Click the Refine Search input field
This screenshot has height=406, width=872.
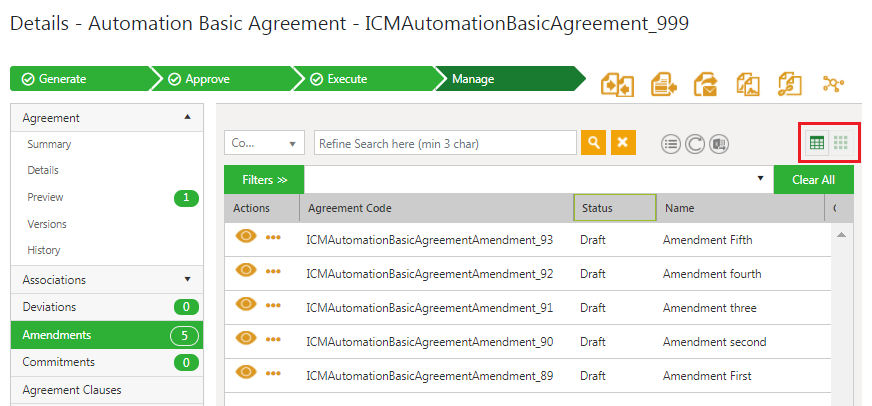coord(445,143)
